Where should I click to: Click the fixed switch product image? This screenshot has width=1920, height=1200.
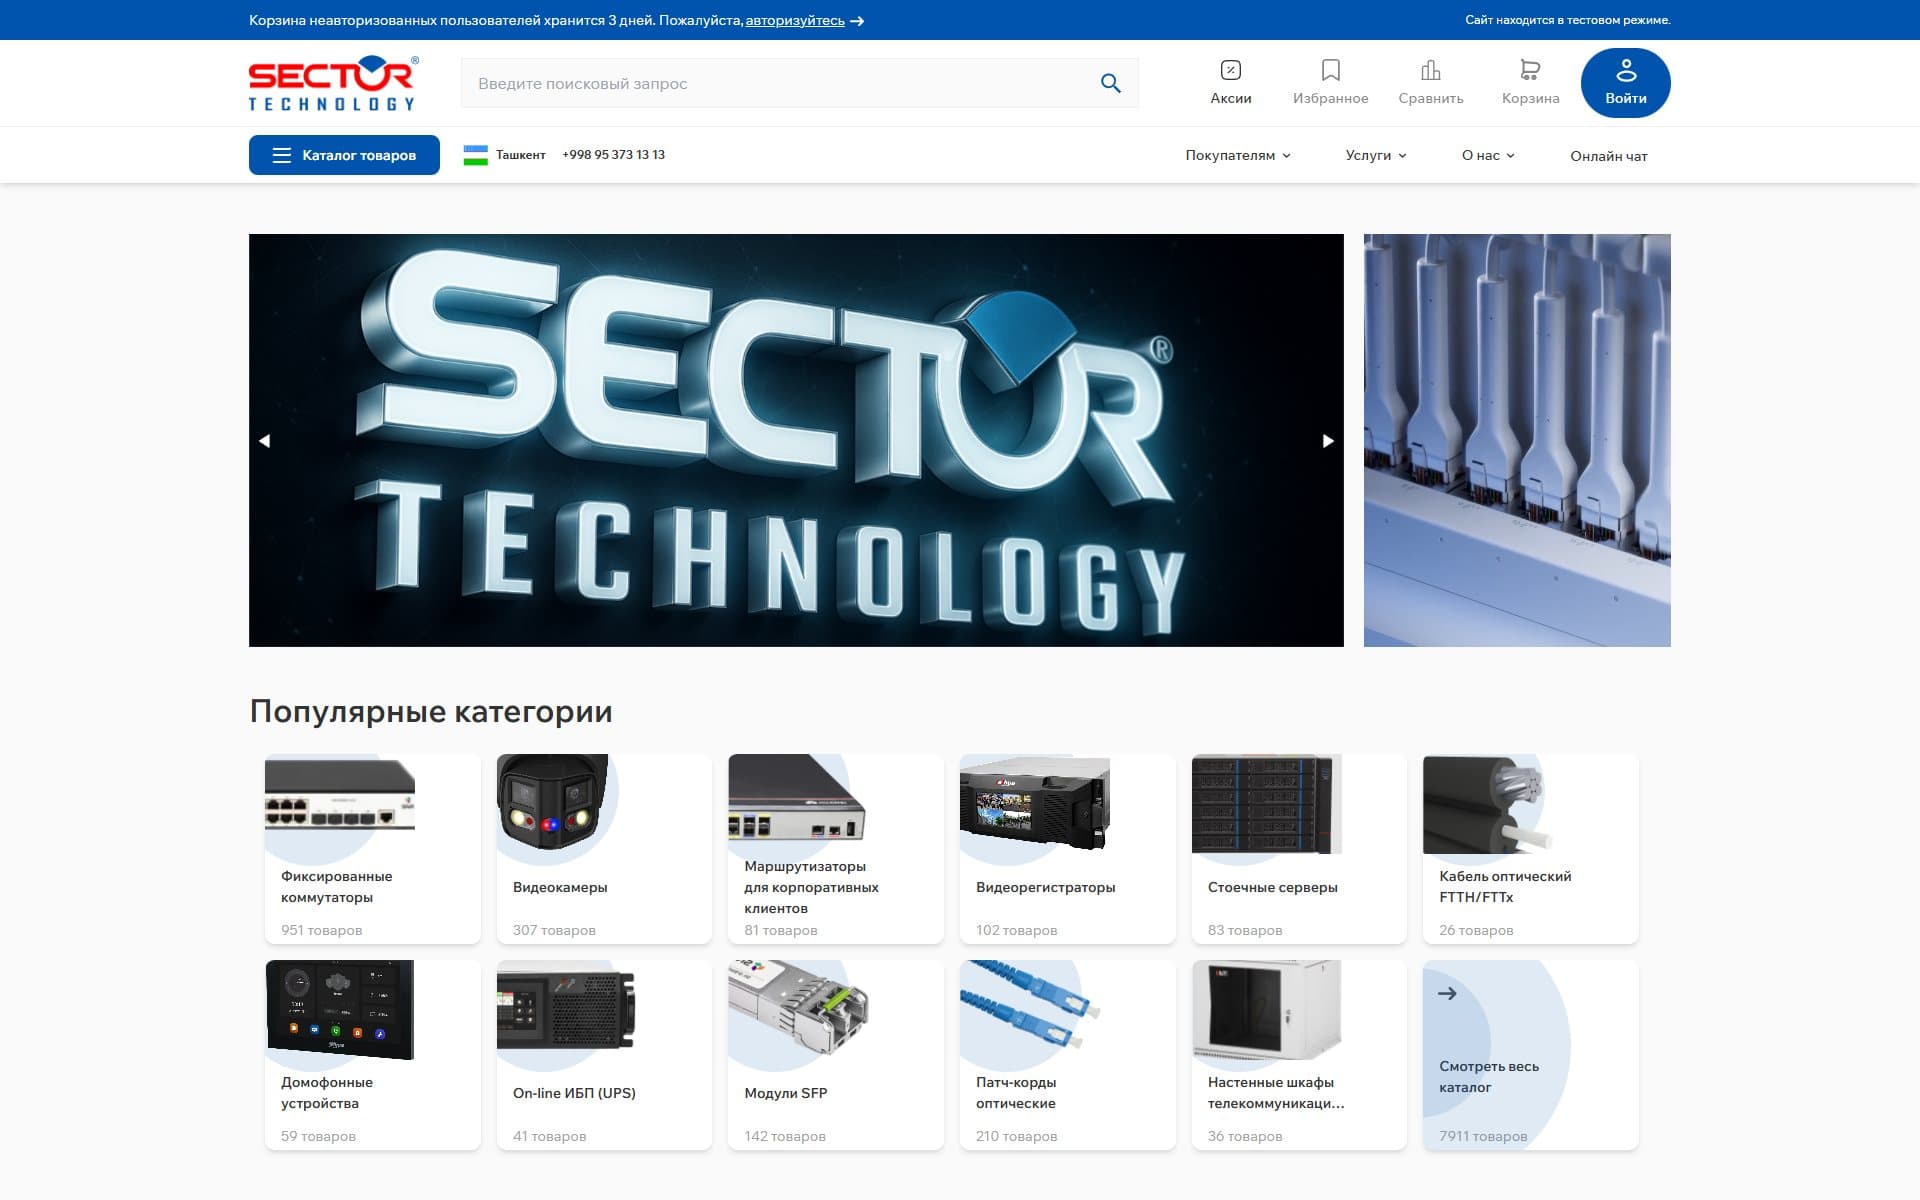[340, 795]
